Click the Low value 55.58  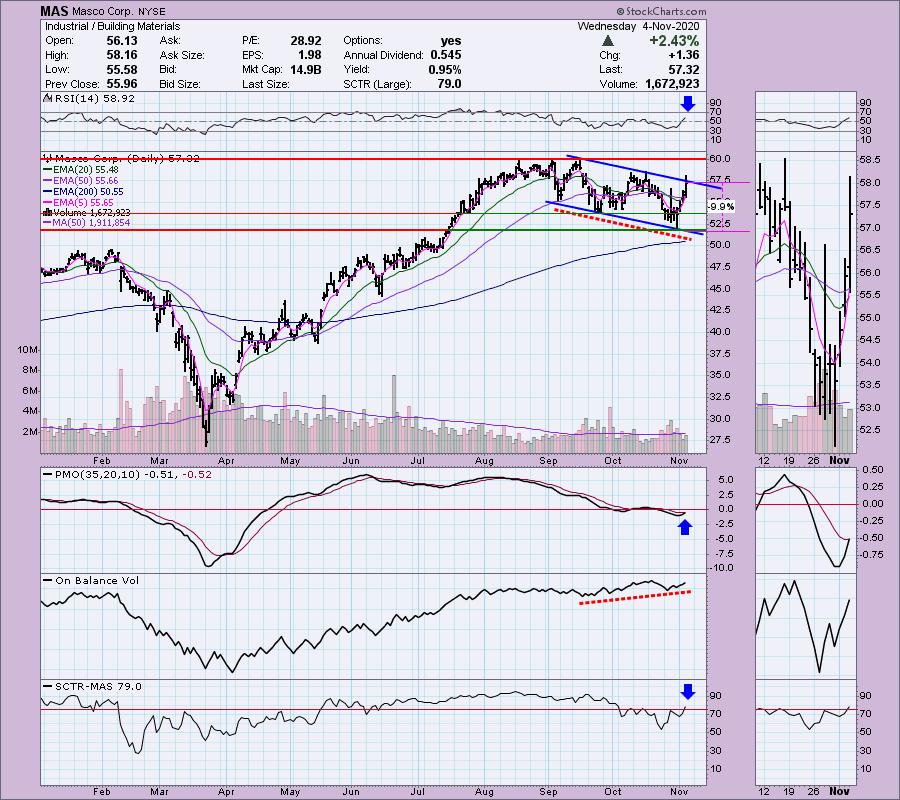(x=121, y=69)
